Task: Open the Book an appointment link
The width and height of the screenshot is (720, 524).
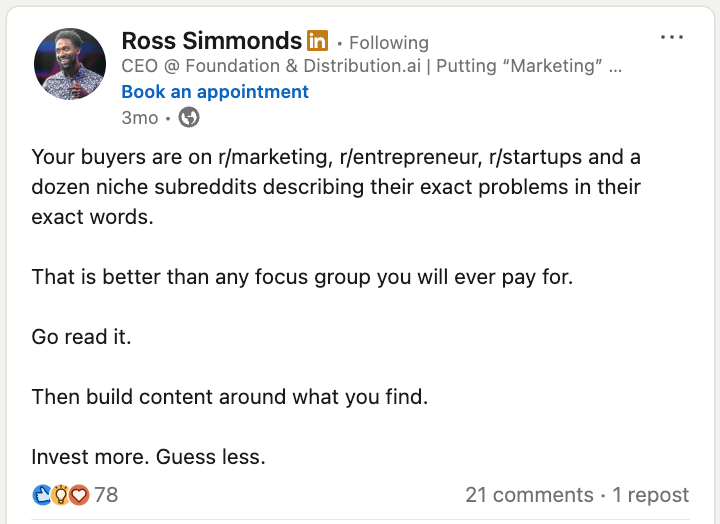Action: (x=215, y=92)
